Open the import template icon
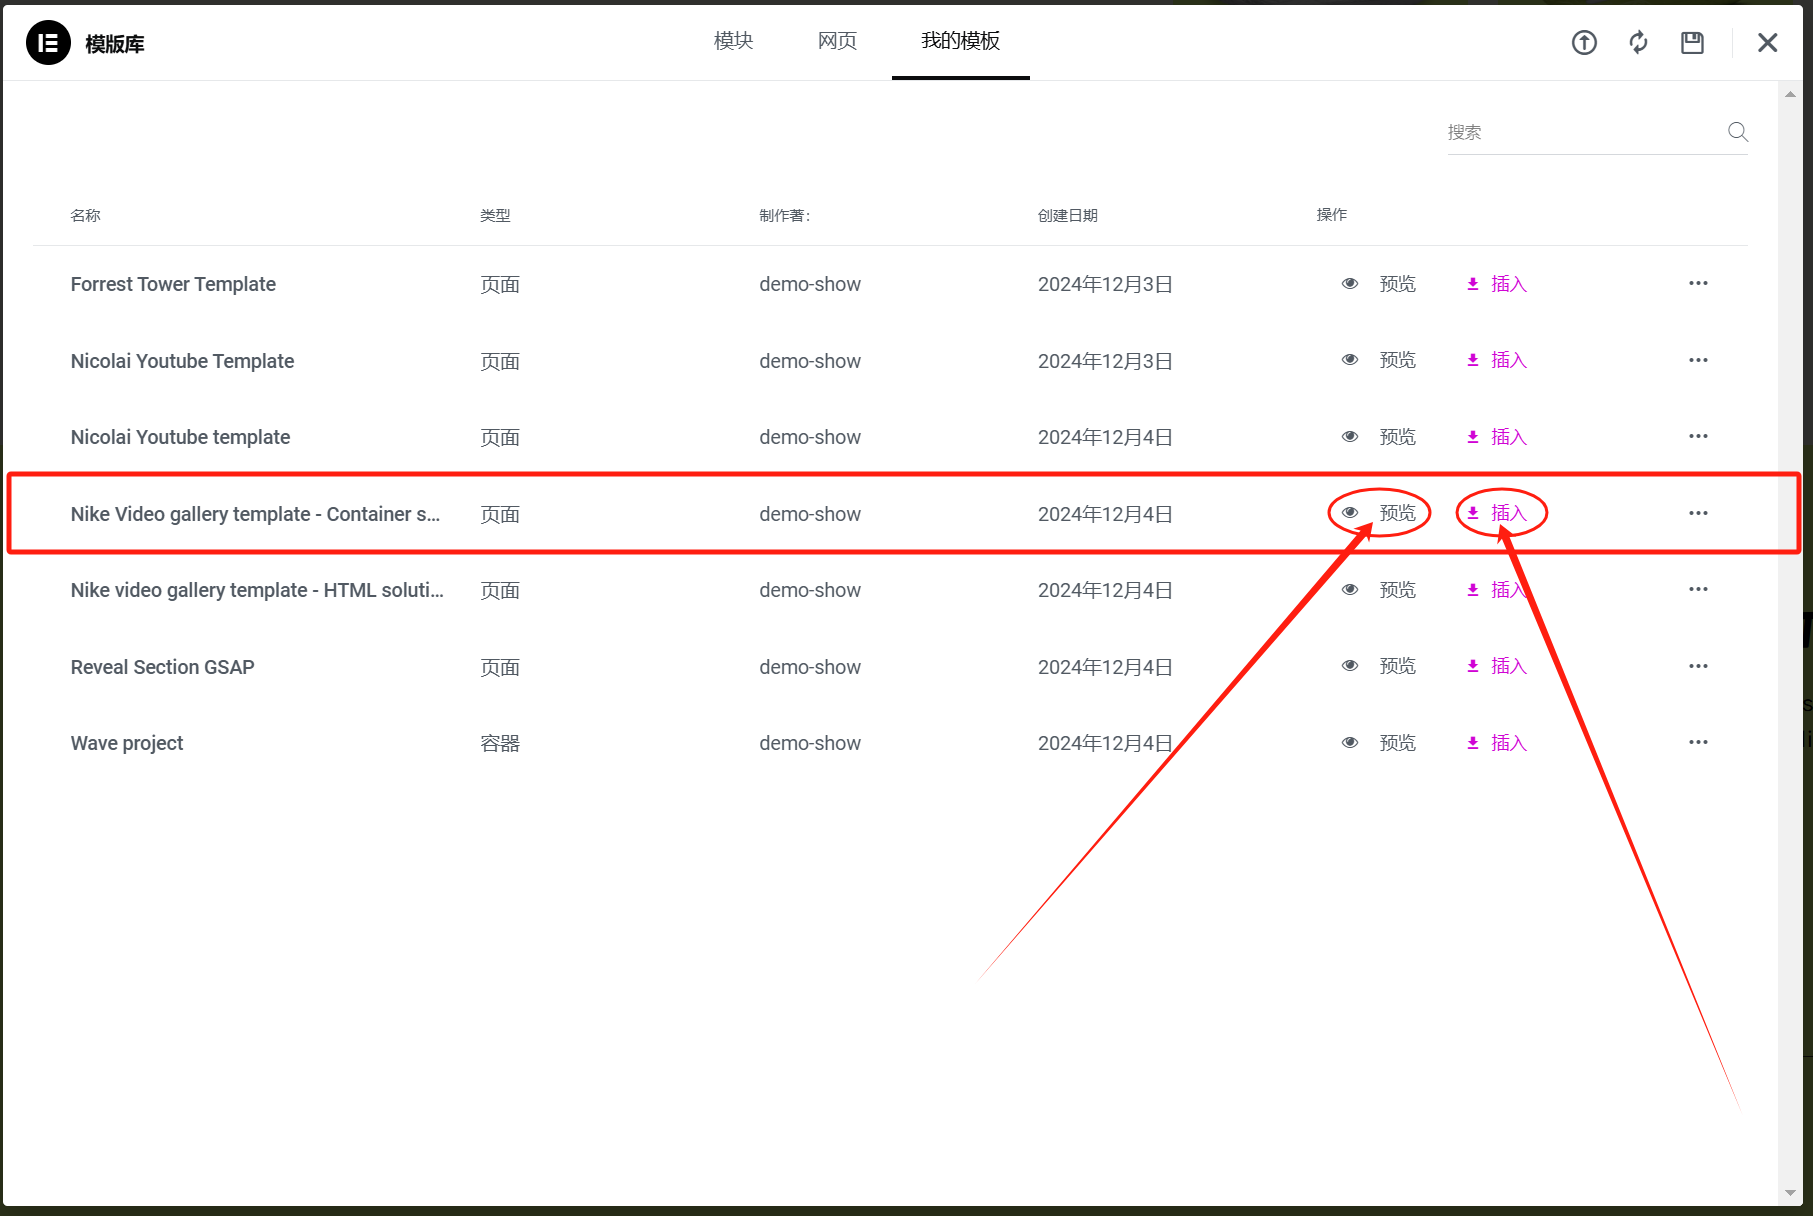 click(x=1584, y=42)
